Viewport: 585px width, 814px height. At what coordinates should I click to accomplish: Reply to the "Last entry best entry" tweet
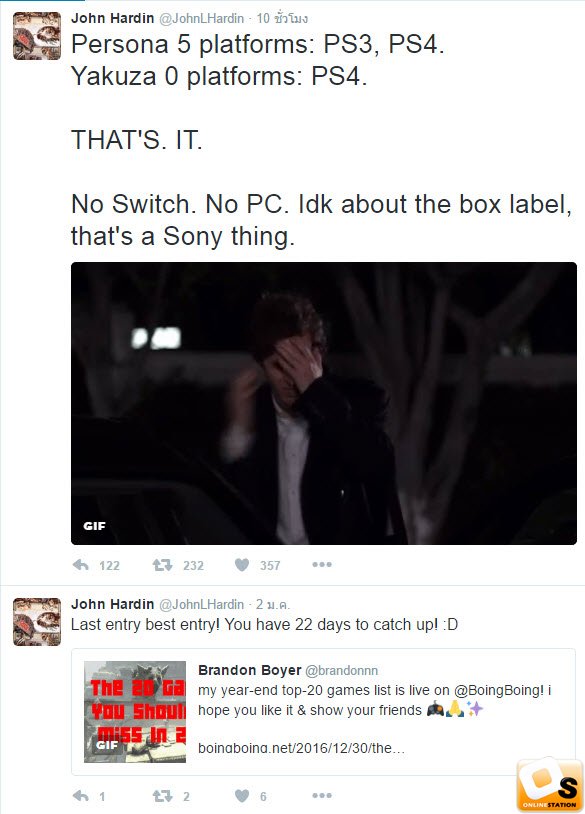point(81,796)
